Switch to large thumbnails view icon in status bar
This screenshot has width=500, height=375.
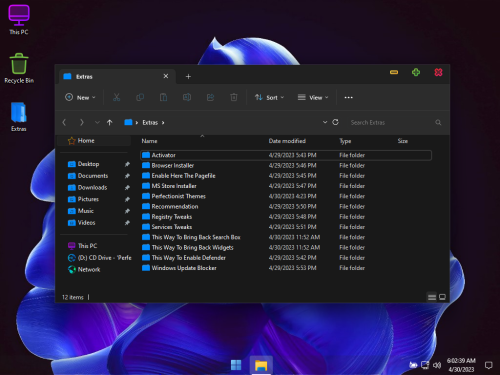[x=442, y=297]
